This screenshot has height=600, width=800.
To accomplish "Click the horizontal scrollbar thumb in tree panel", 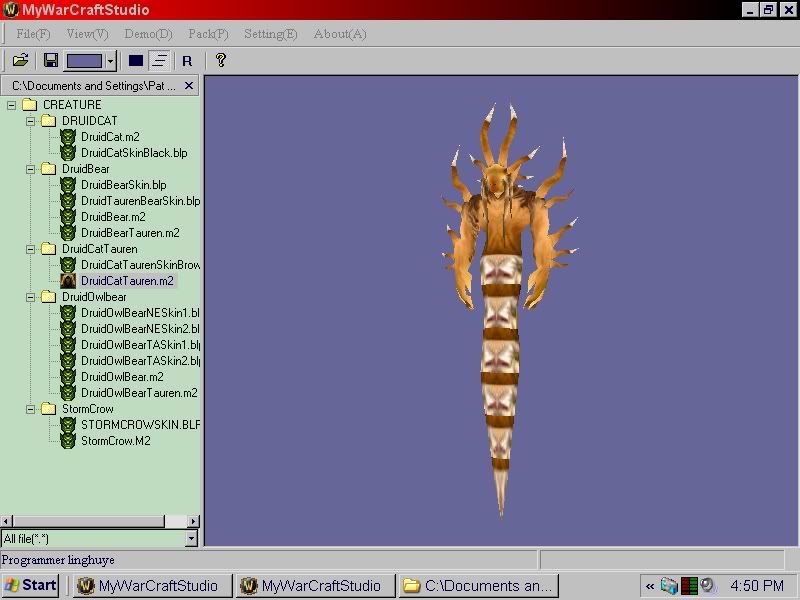I will (x=88, y=521).
